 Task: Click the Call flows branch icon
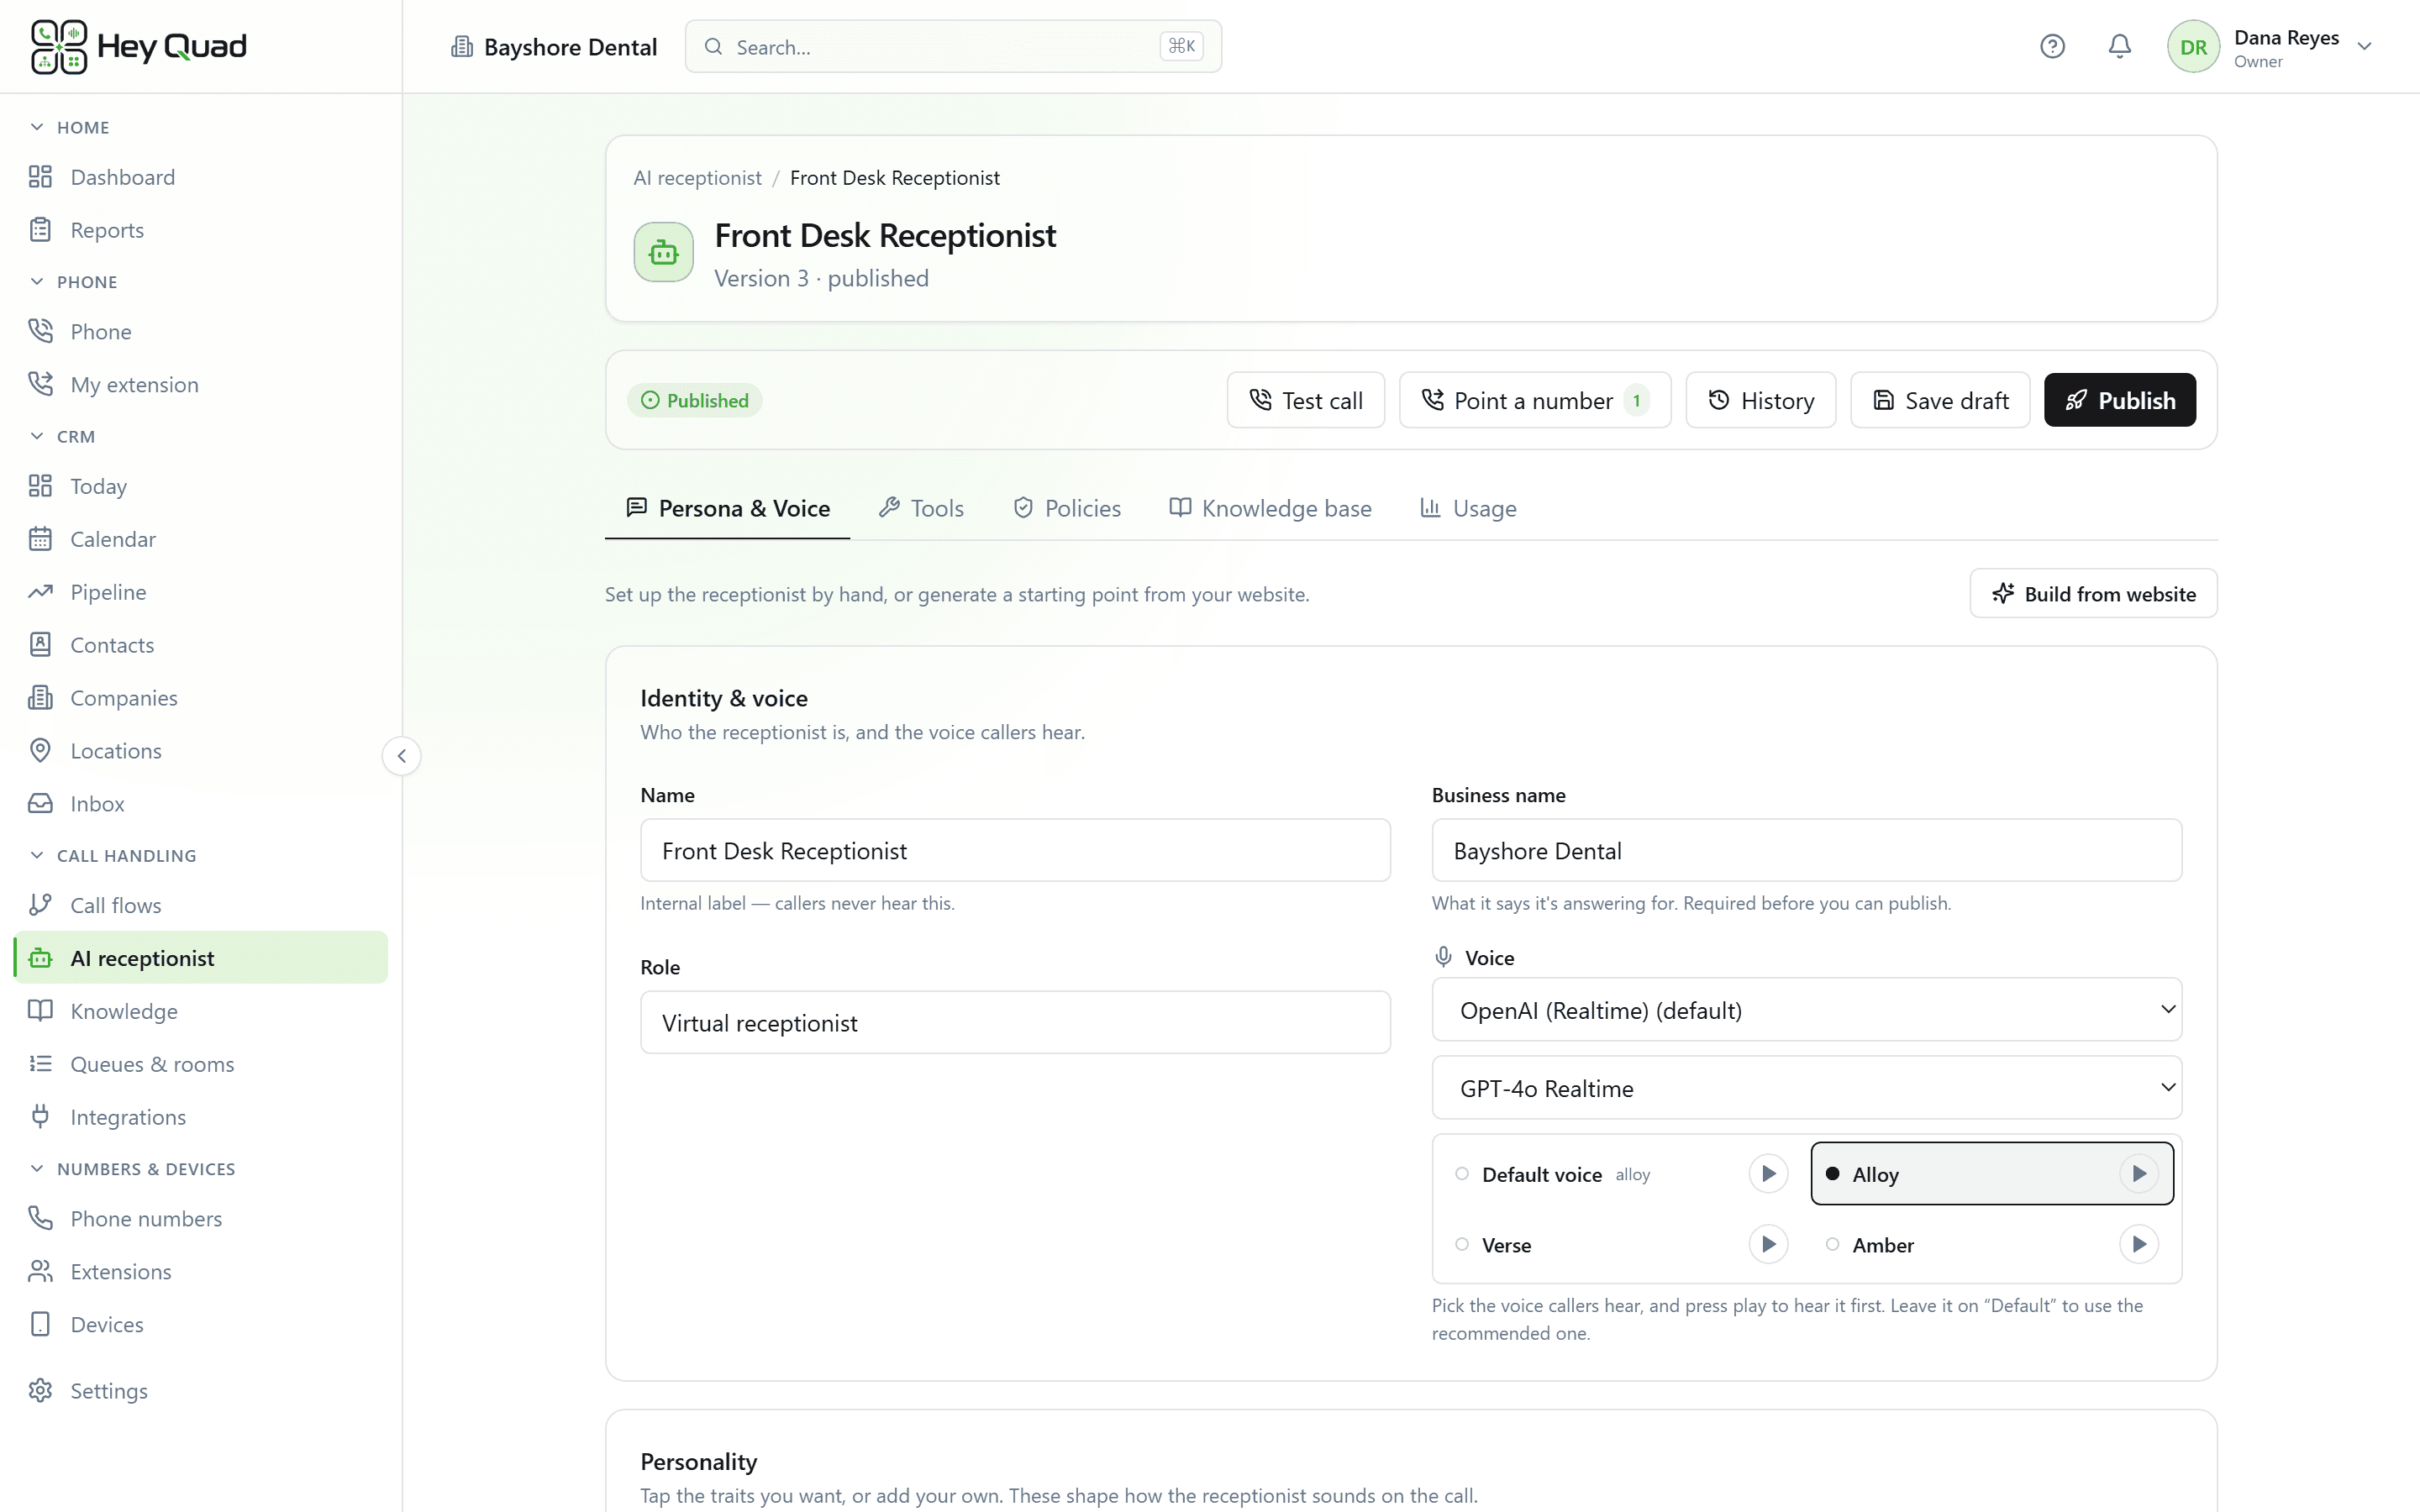click(40, 905)
